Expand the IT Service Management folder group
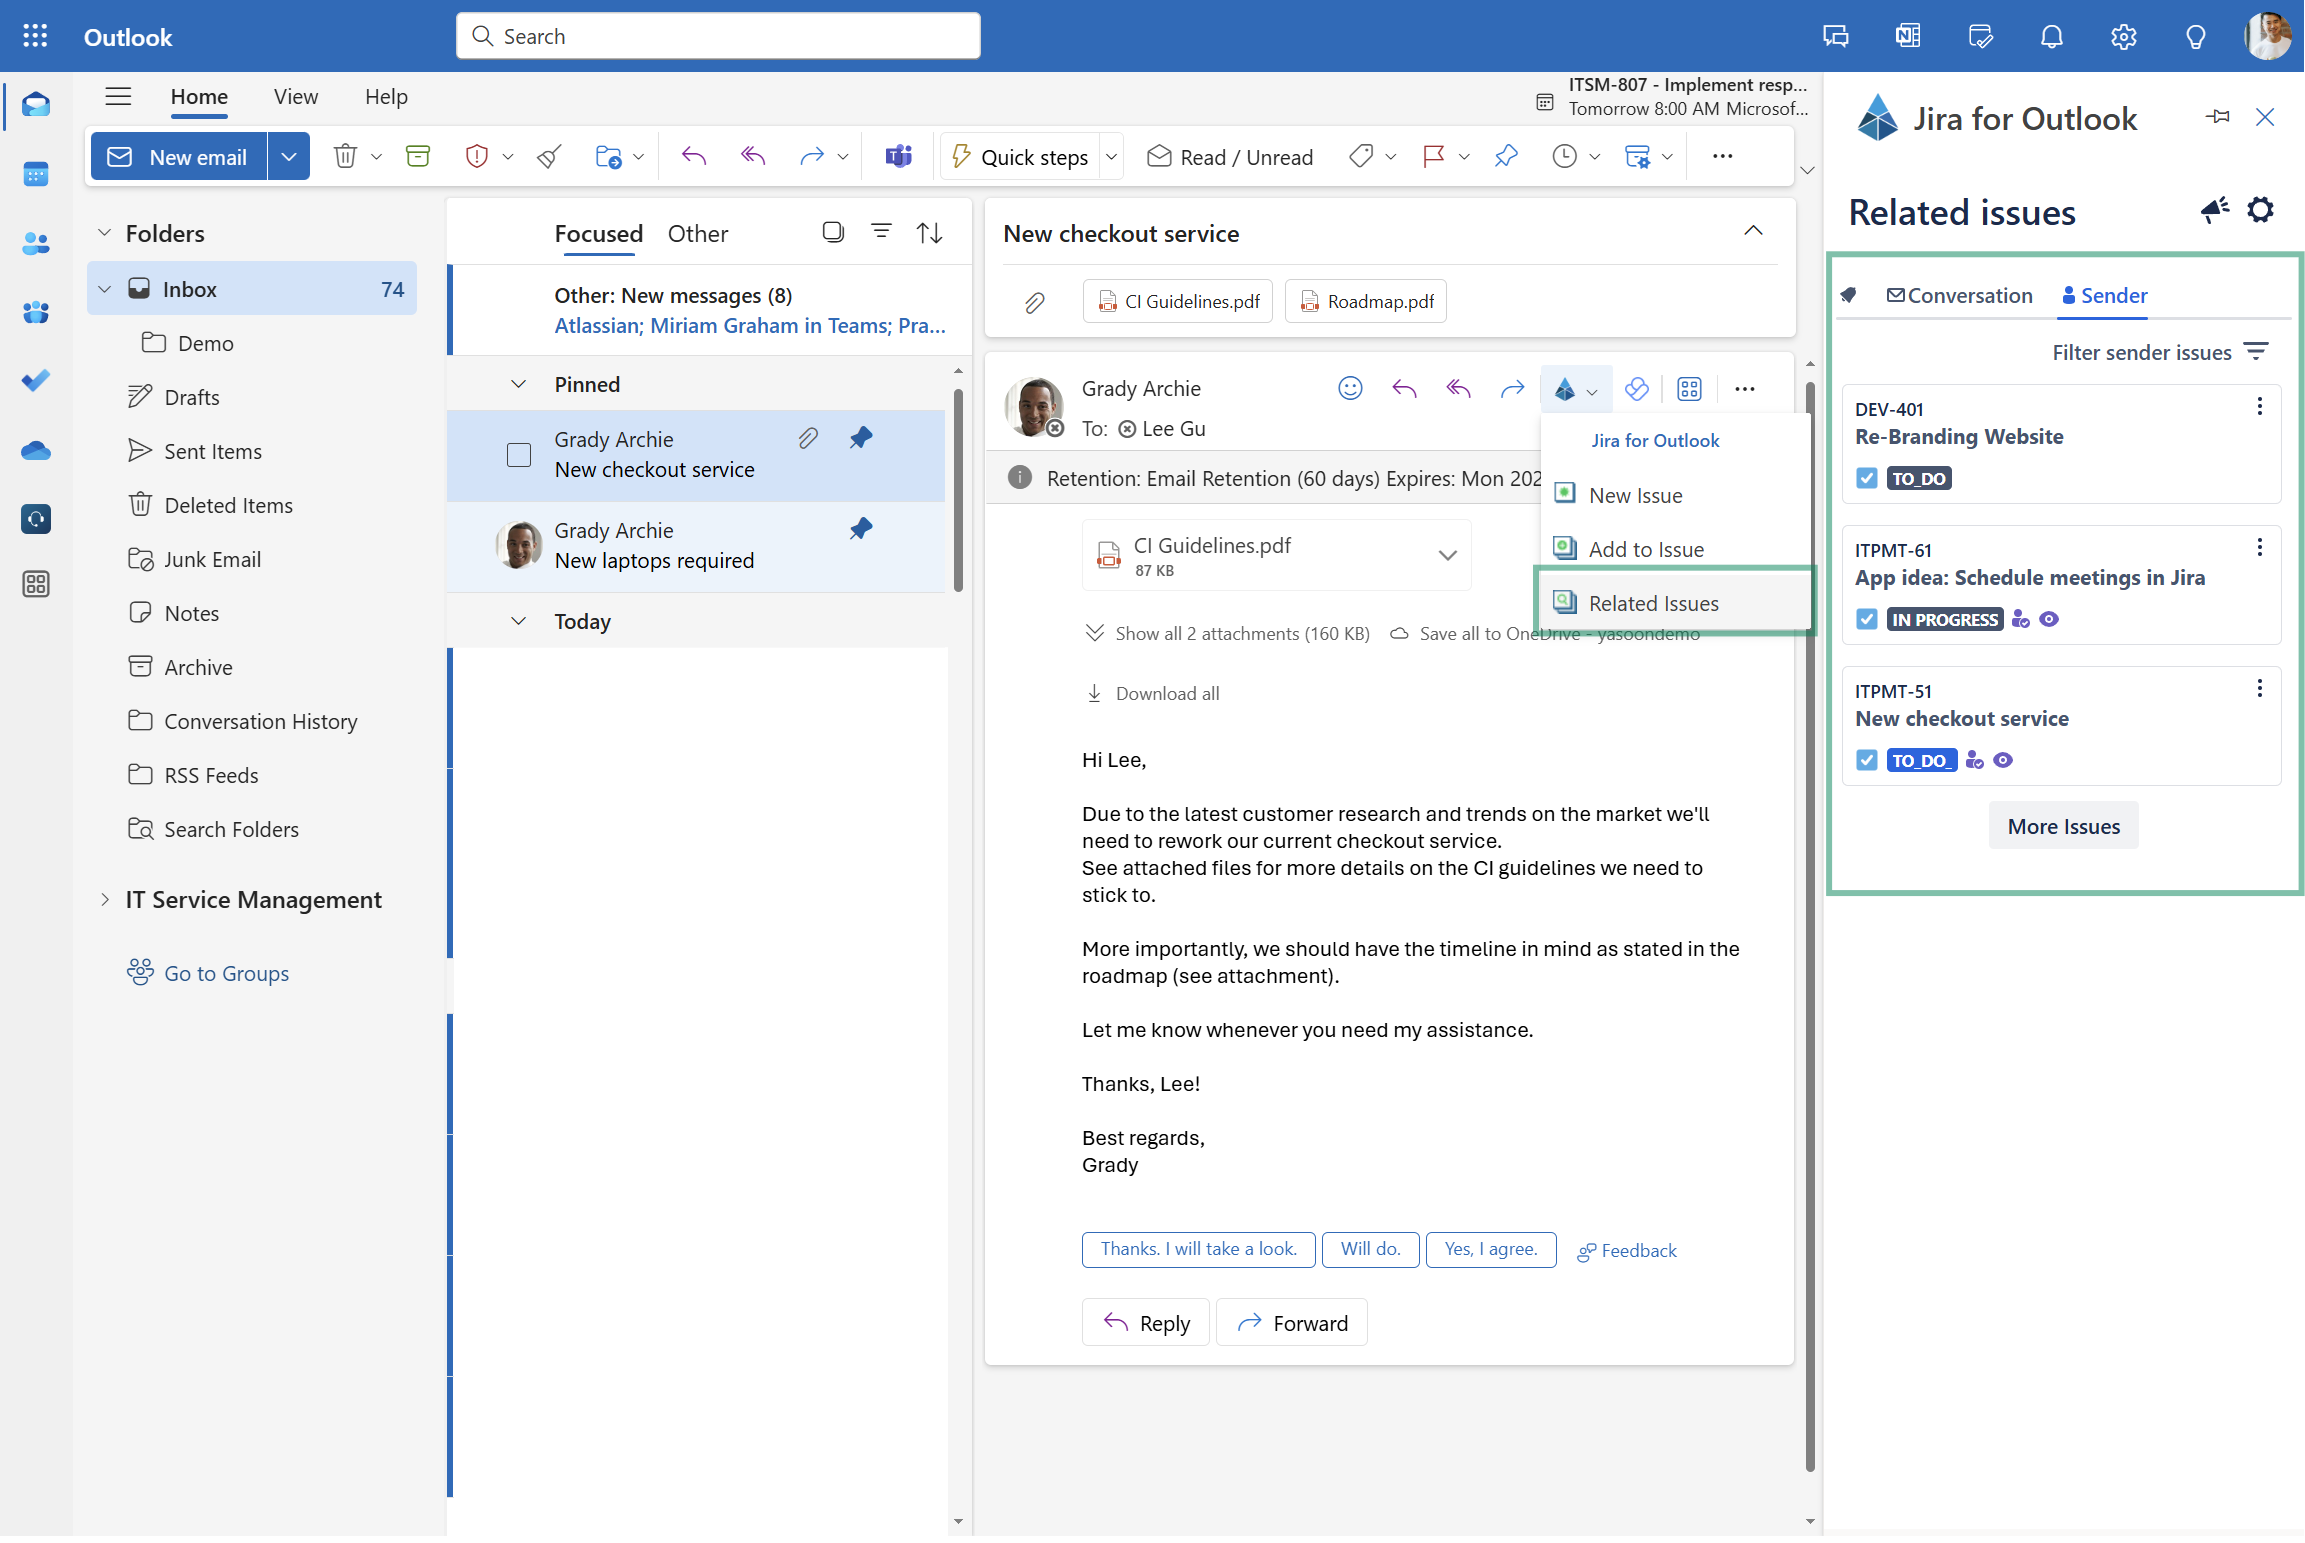Image resolution: width=2305 pixels, height=1543 pixels. (105, 900)
